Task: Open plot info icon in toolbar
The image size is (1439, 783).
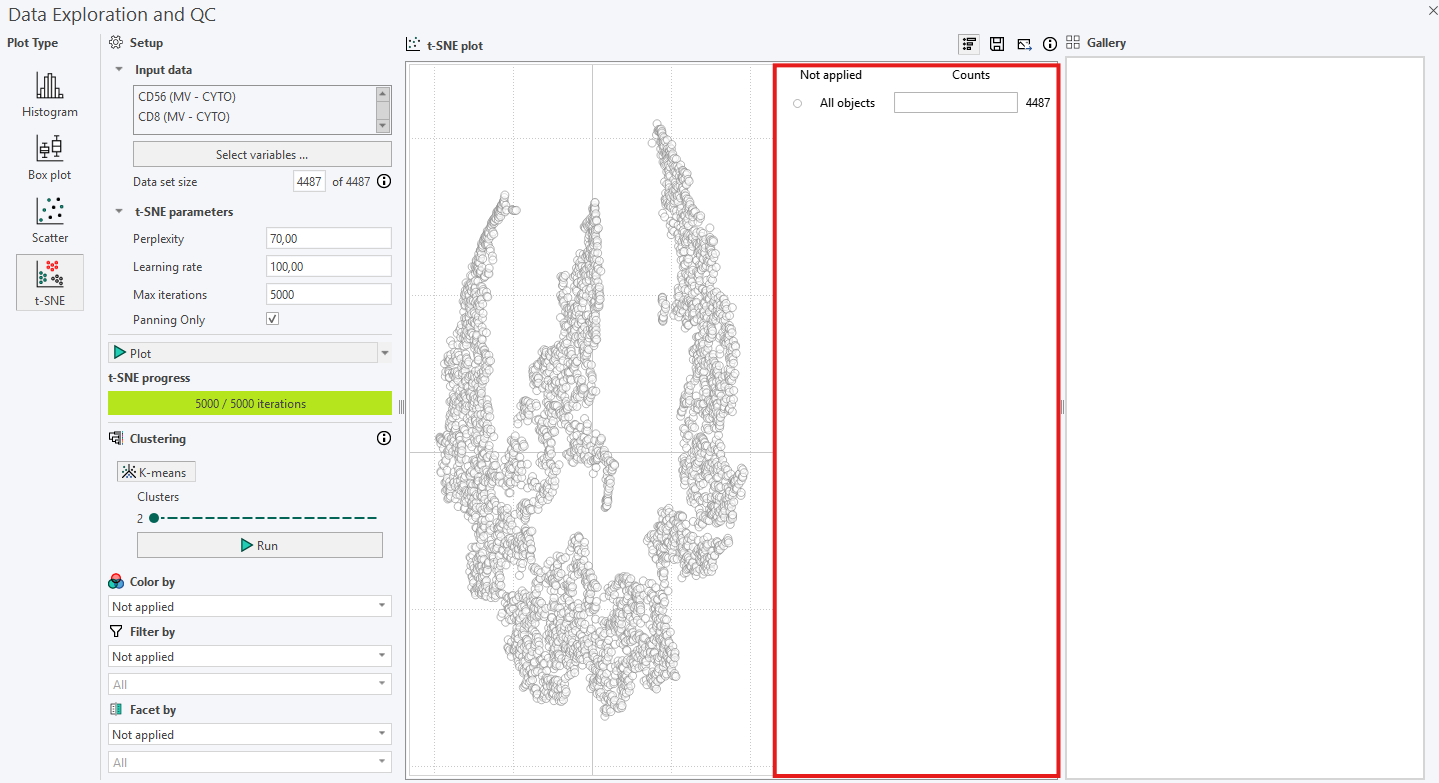Action: tap(1050, 44)
